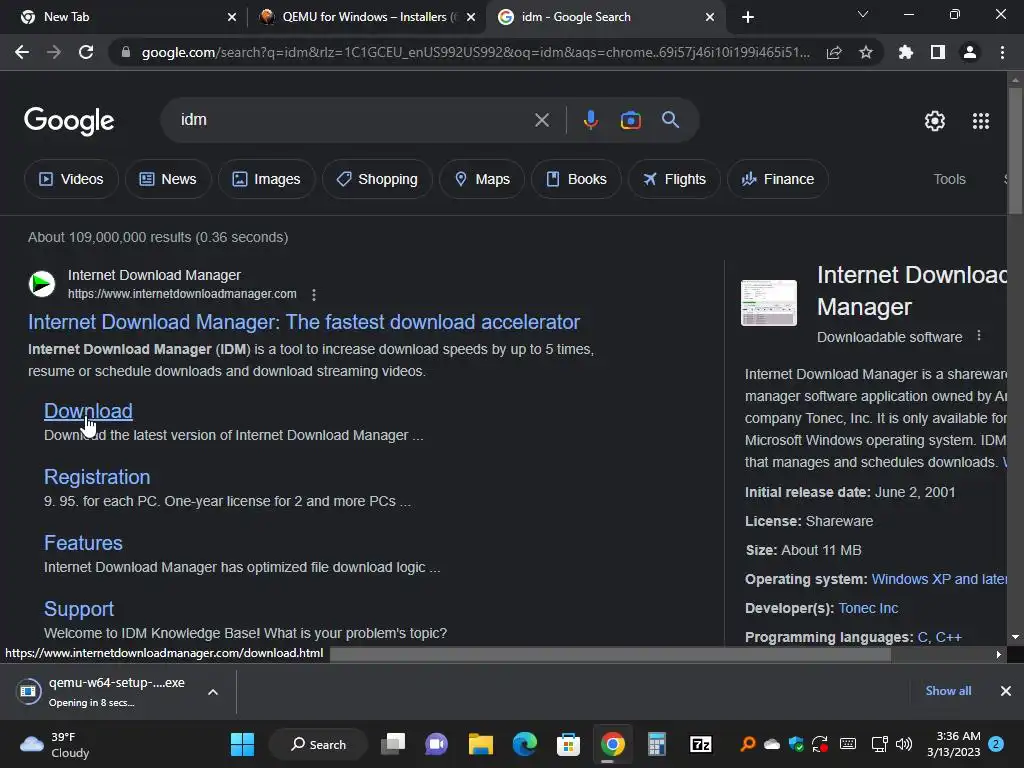
Task: Click the volume icon in the system tray
Action: pos(904,744)
